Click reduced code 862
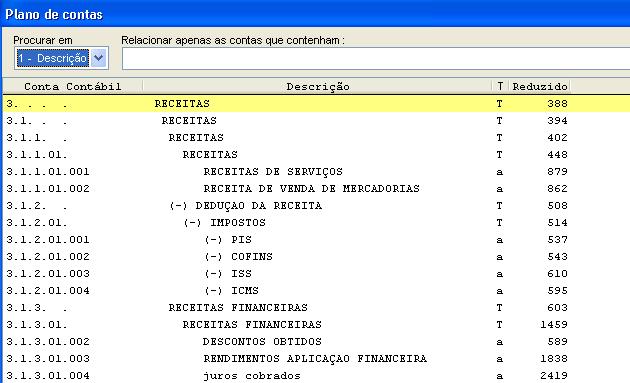 (x=557, y=188)
